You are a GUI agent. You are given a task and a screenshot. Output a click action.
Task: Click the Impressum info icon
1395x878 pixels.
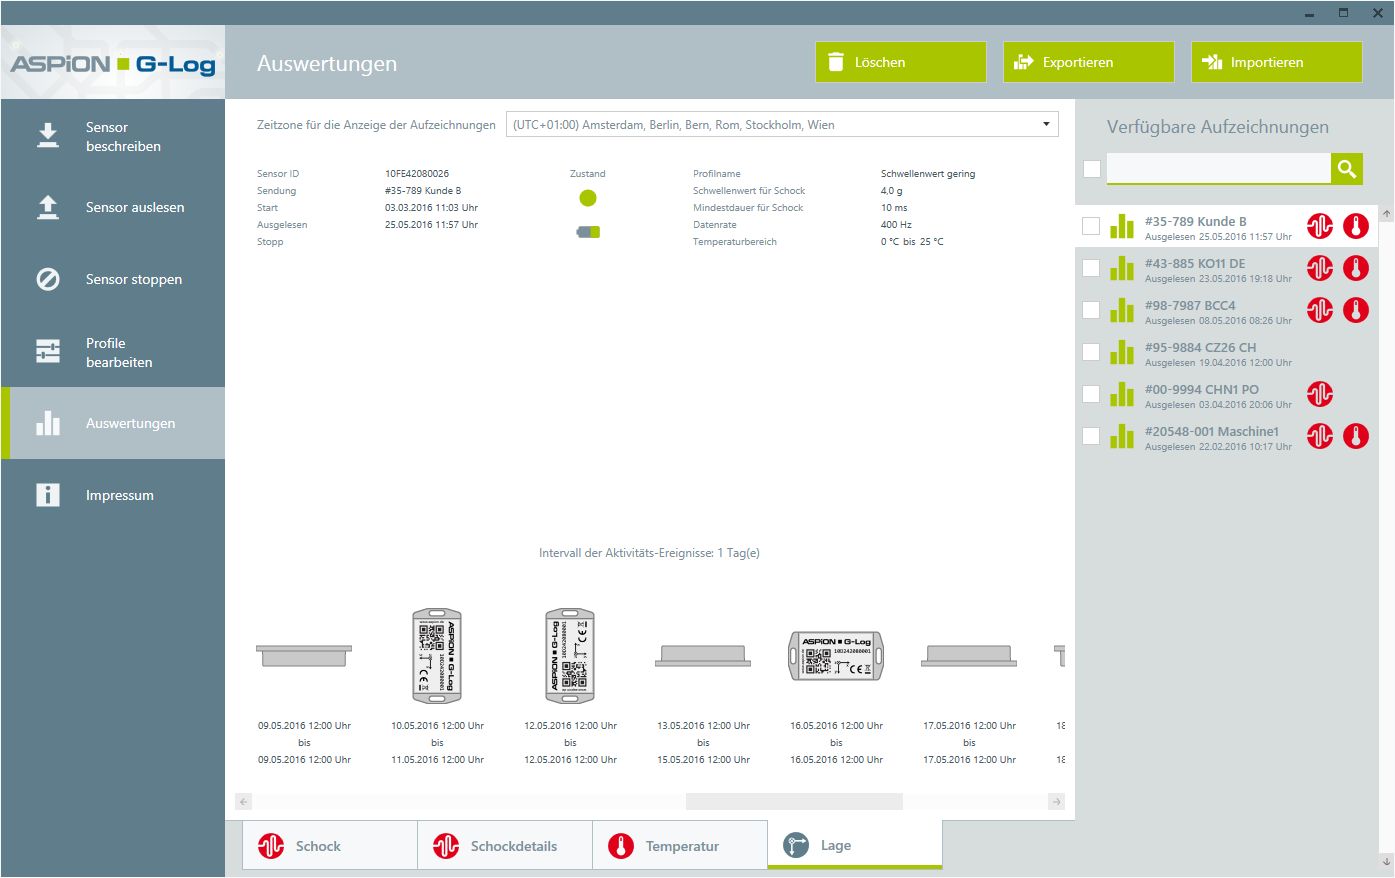coord(48,495)
